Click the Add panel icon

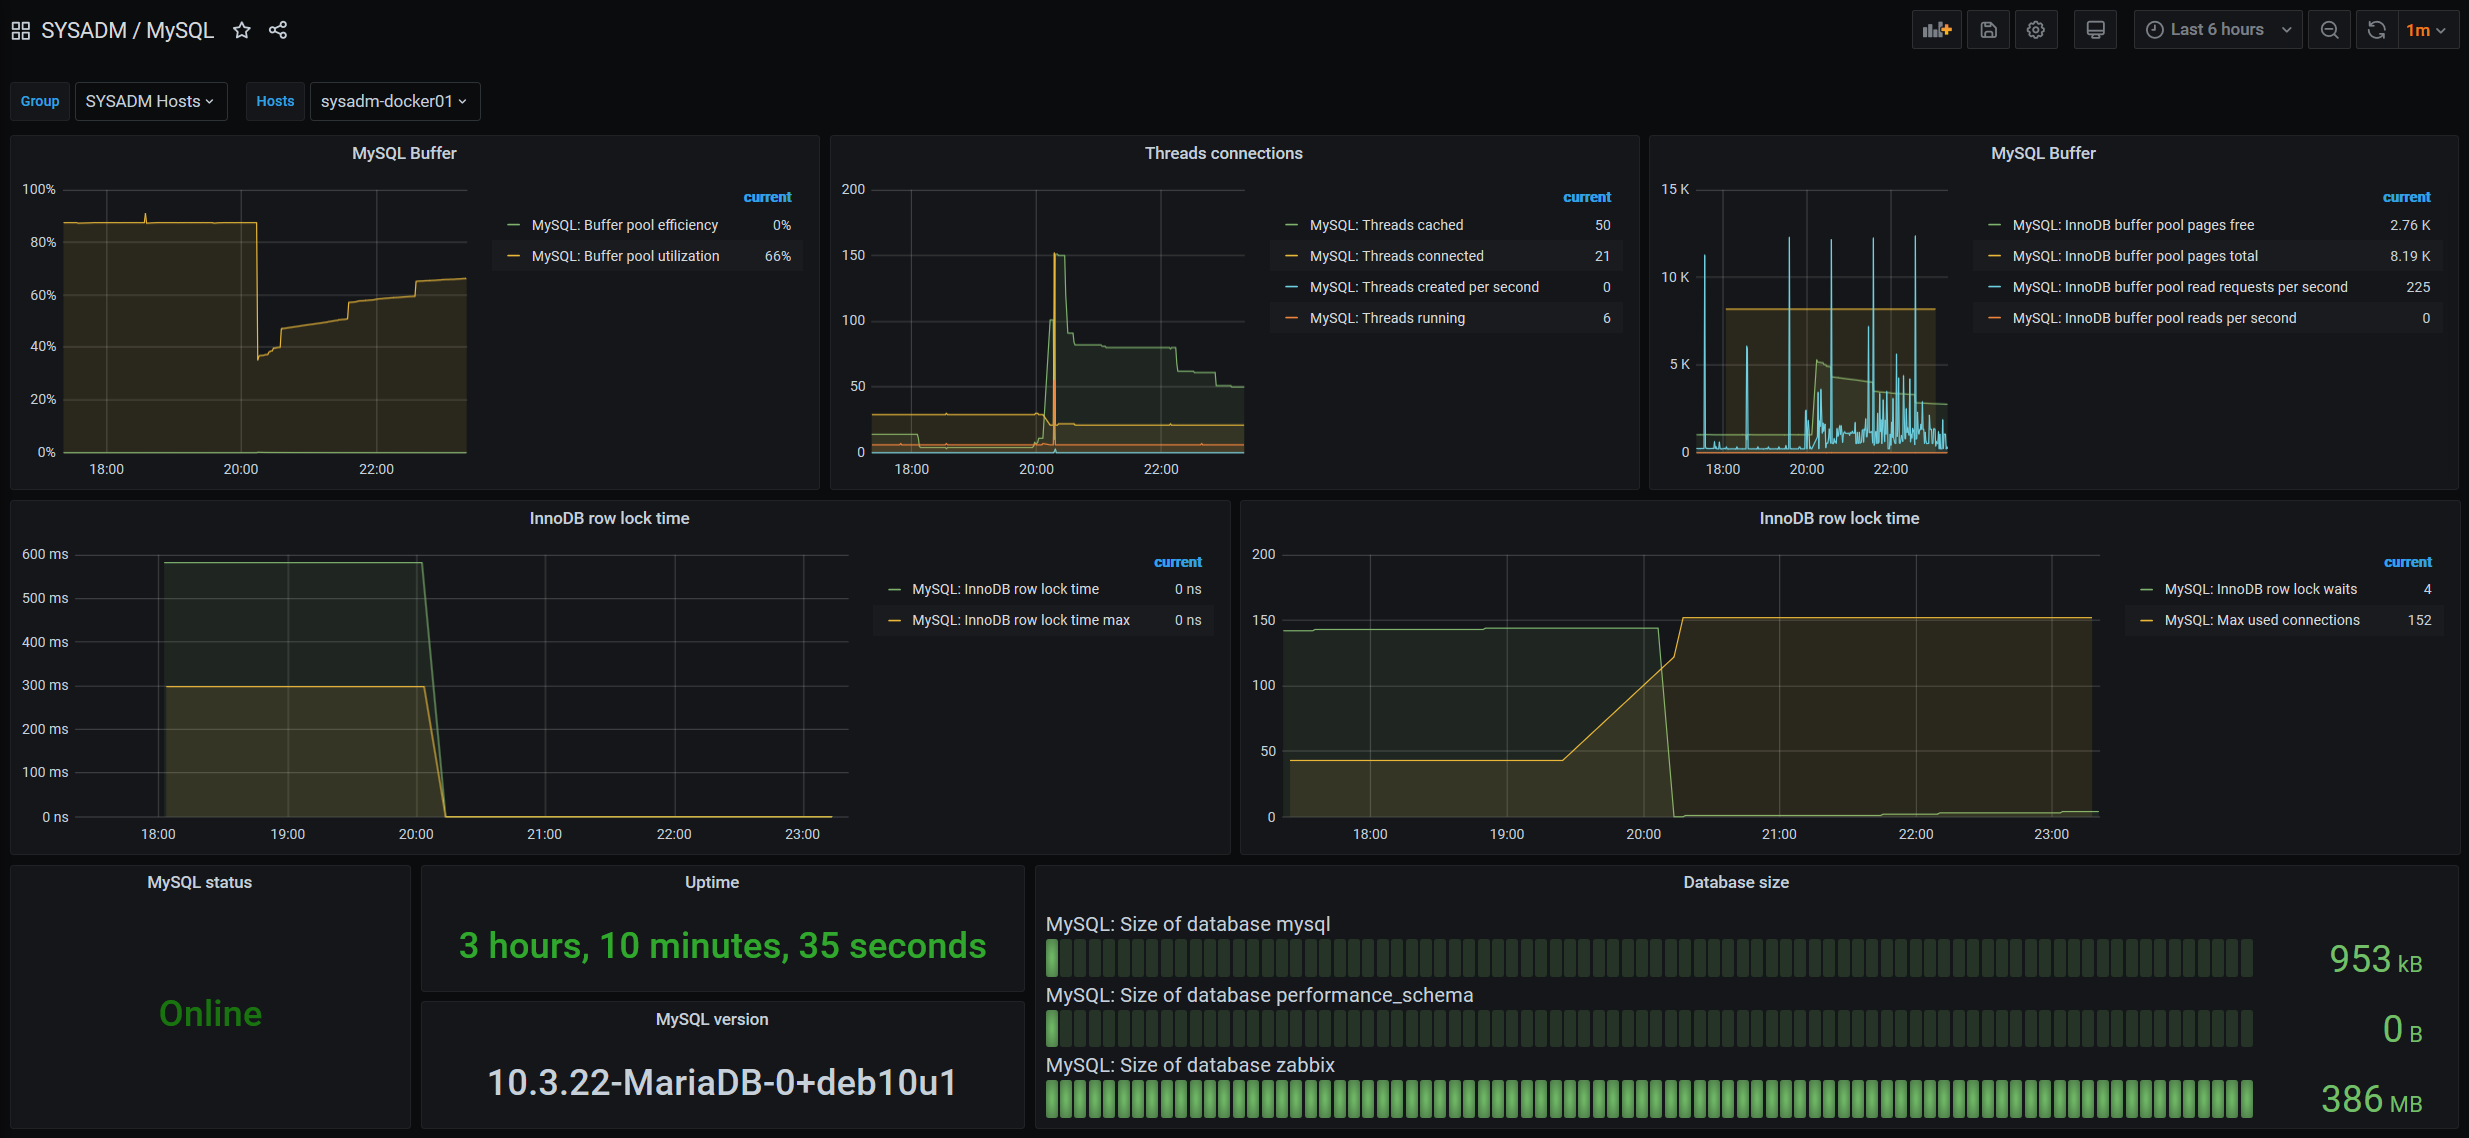pyautogui.click(x=1936, y=30)
